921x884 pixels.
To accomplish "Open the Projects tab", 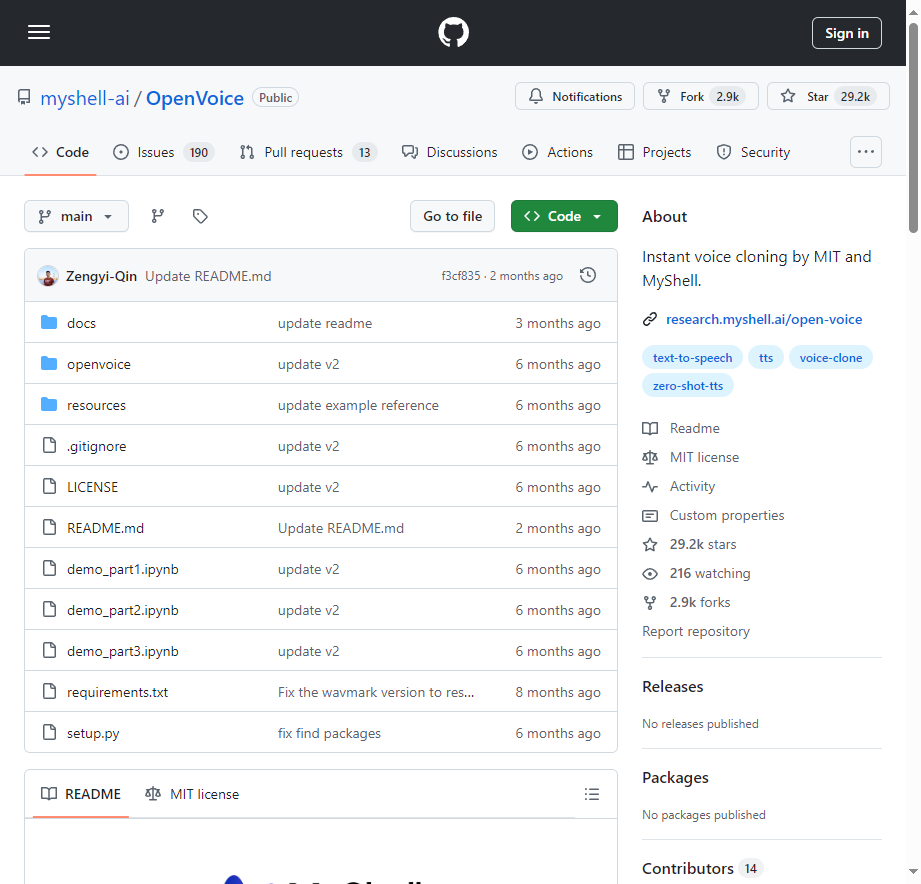I will pyautogui.click(x=654, y=152).
